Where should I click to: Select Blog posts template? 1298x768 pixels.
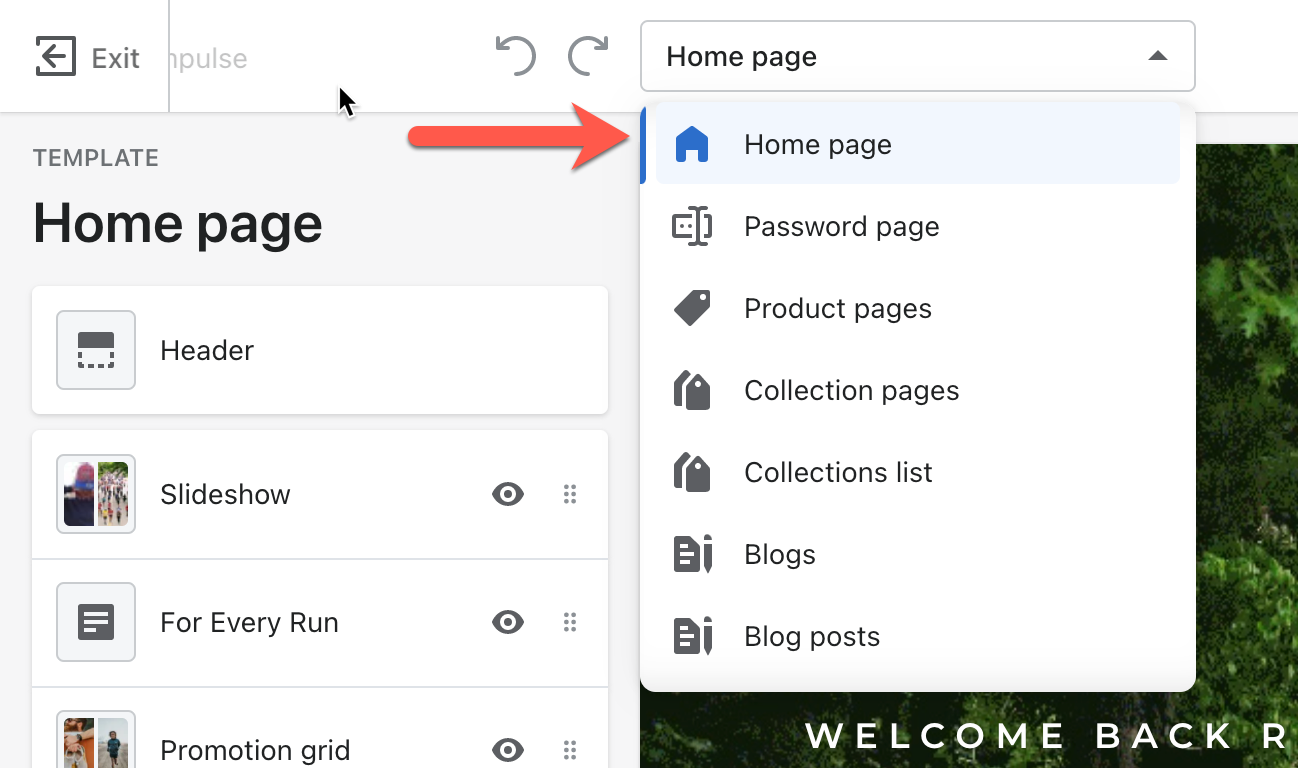(x=918, y=637)
